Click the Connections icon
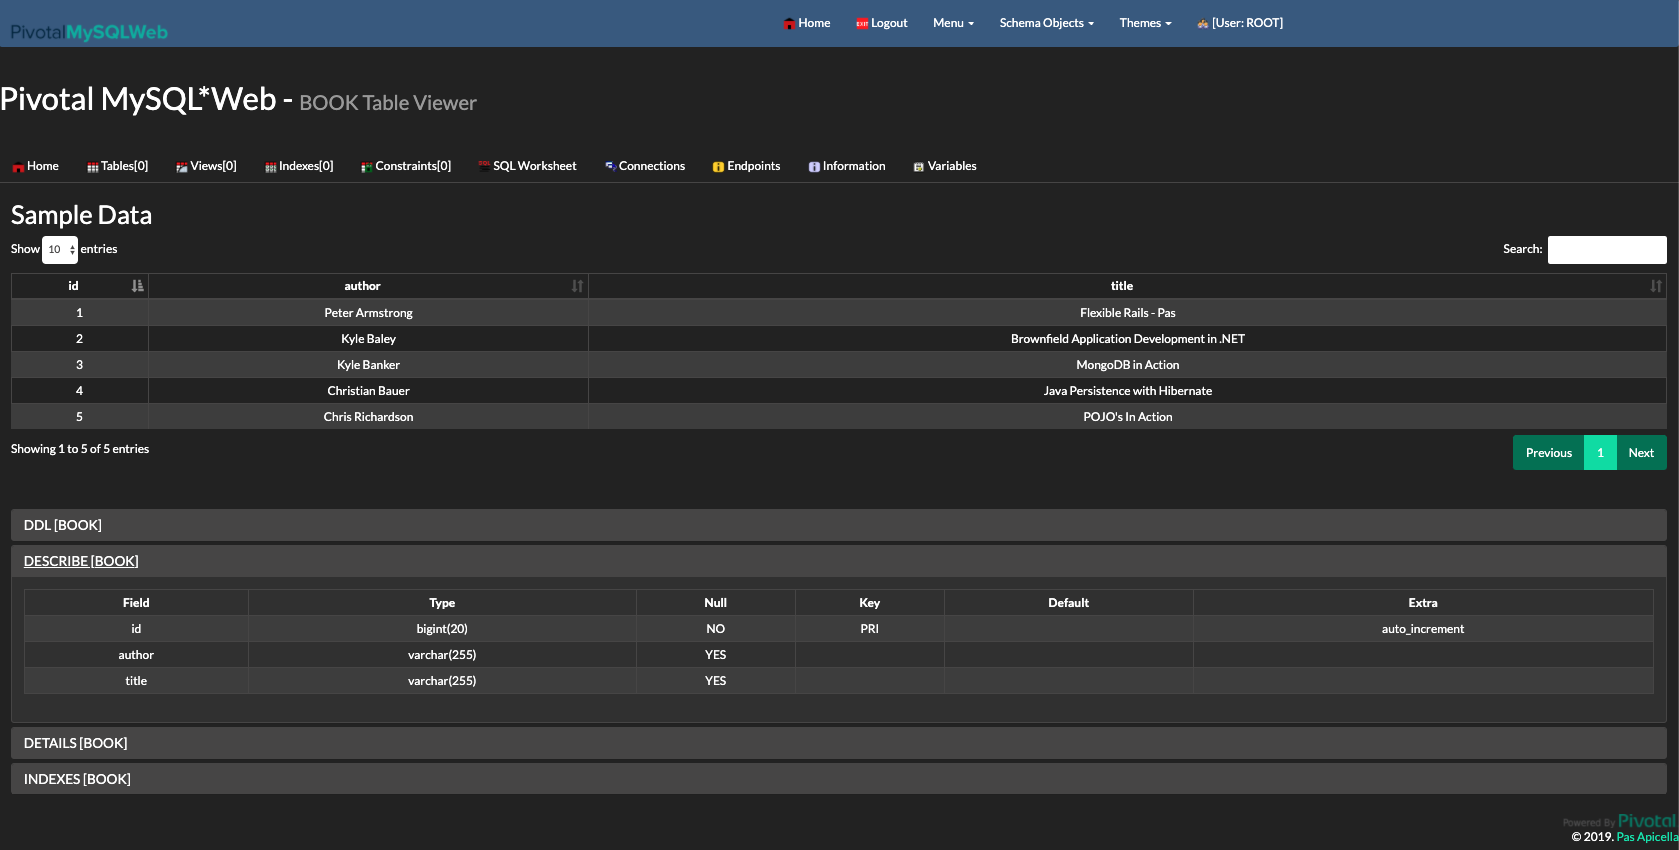 click(610, 166)
